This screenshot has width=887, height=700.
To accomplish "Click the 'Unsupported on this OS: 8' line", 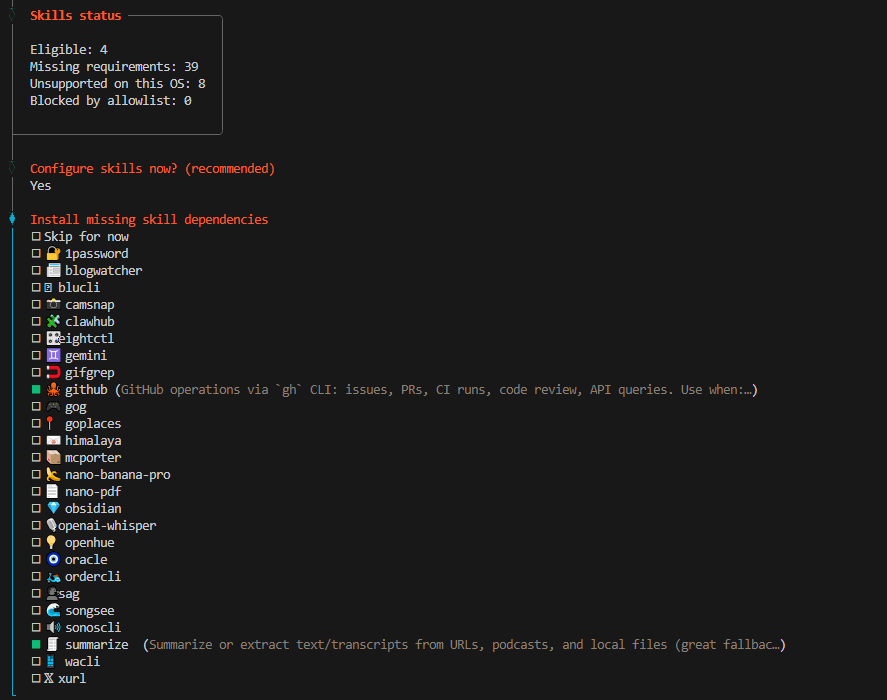I will click(118, 84).
